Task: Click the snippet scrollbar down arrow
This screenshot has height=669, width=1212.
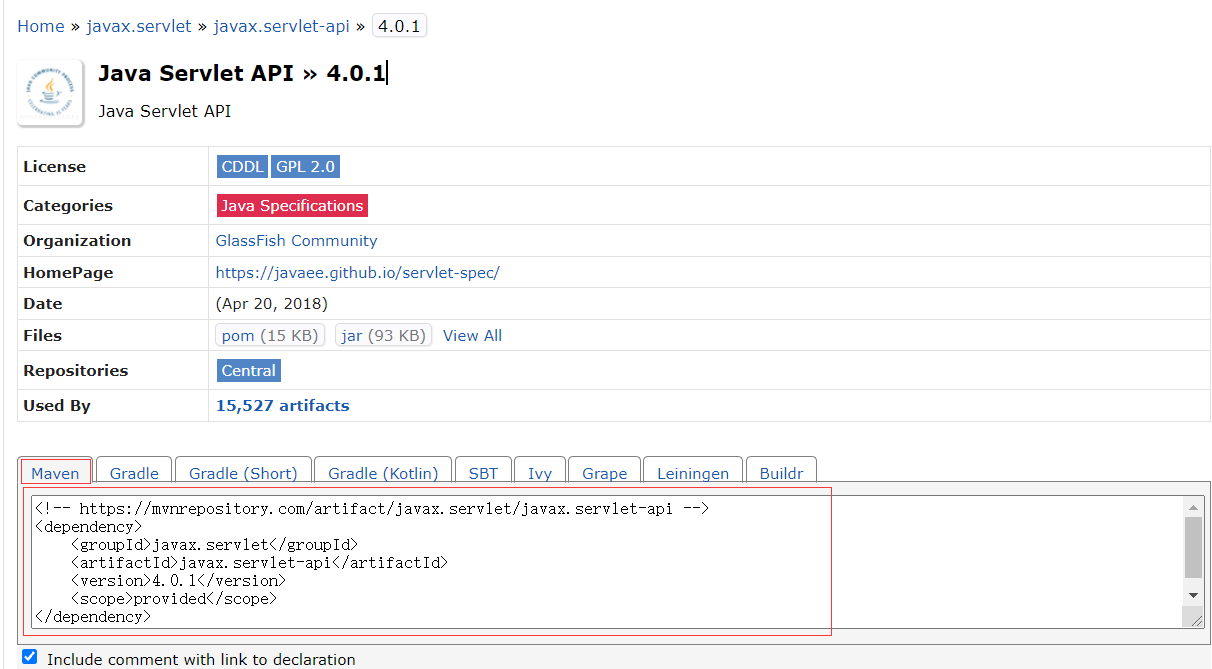Action: pos(1194,594)
